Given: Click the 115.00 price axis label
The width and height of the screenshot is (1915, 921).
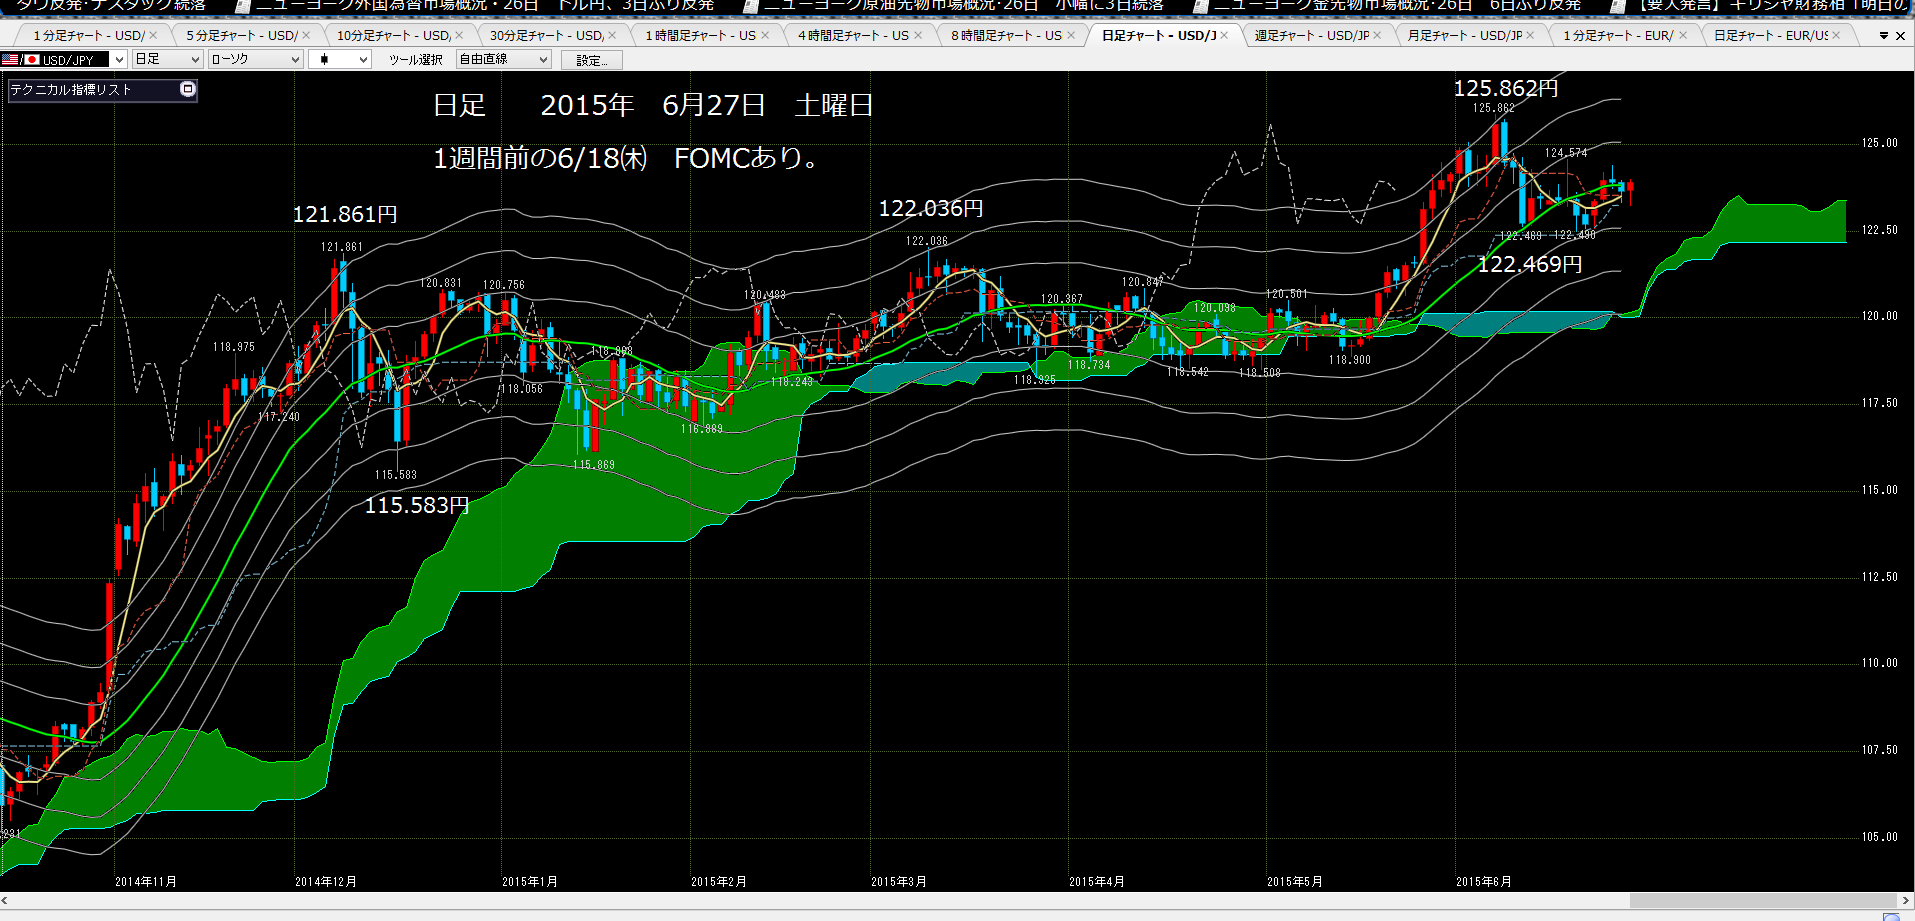Looking at the screenshot, I should point(1879,490).
